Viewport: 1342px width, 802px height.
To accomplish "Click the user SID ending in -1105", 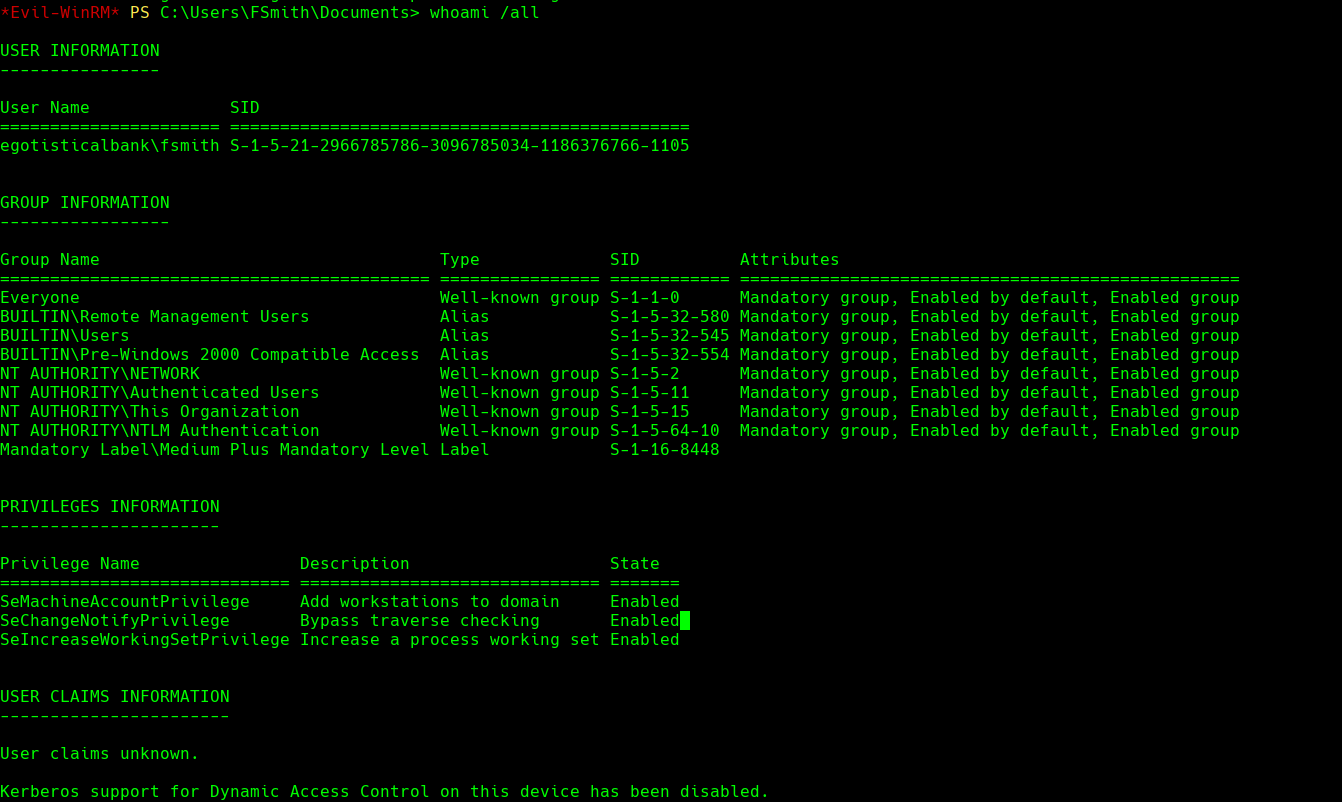I will tap(460, 146).
